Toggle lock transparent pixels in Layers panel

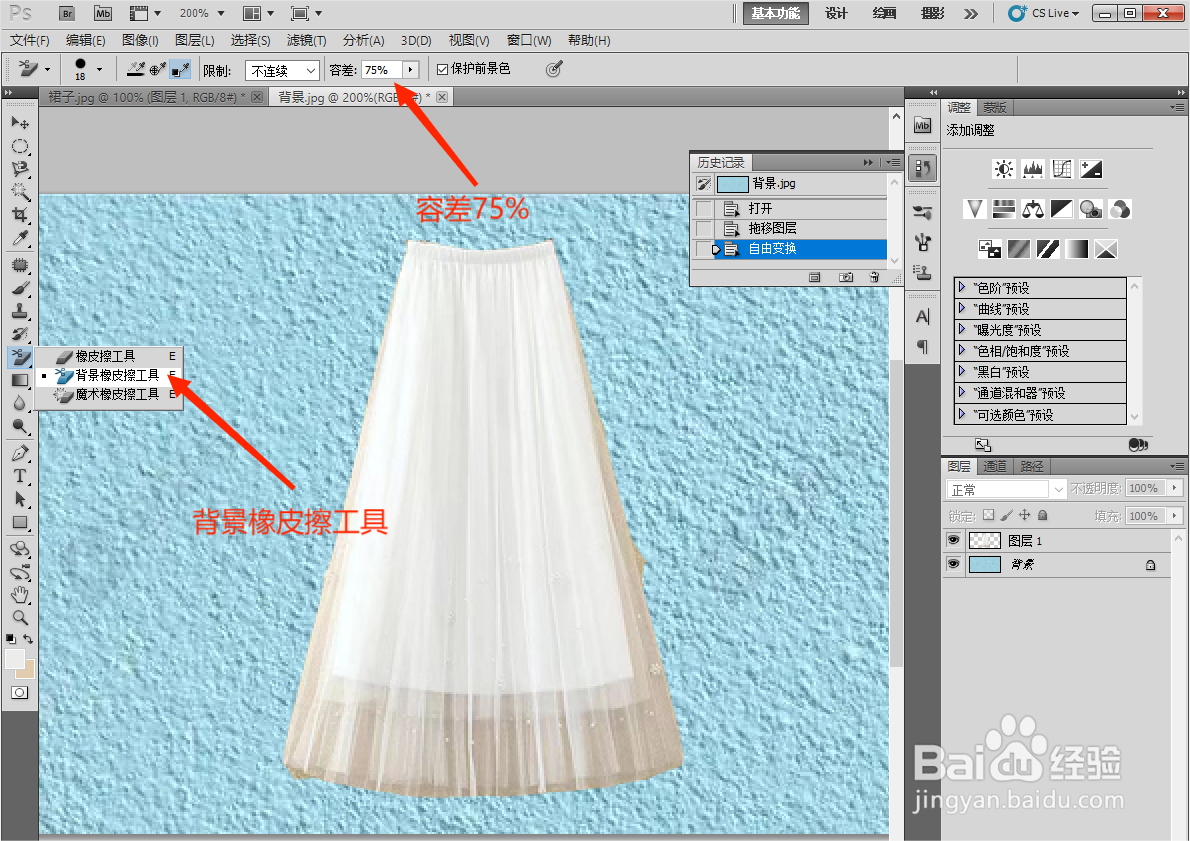click(988, 515)
